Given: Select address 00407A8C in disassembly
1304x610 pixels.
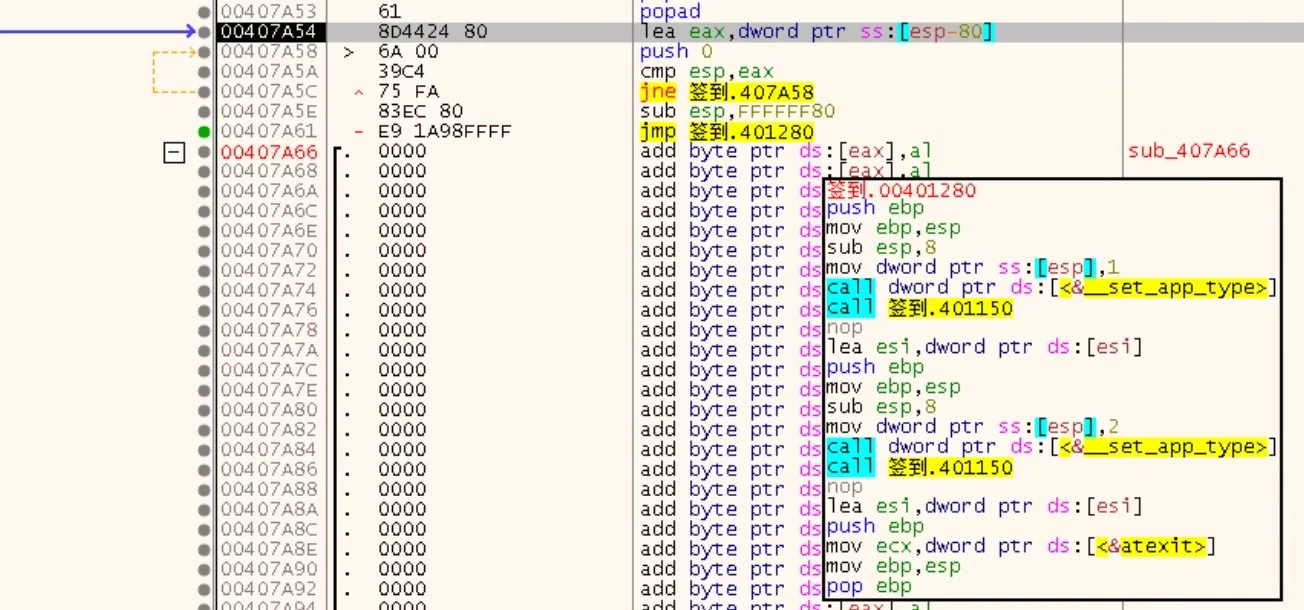Looking at the screenshot, I should (x=267, y=529).
